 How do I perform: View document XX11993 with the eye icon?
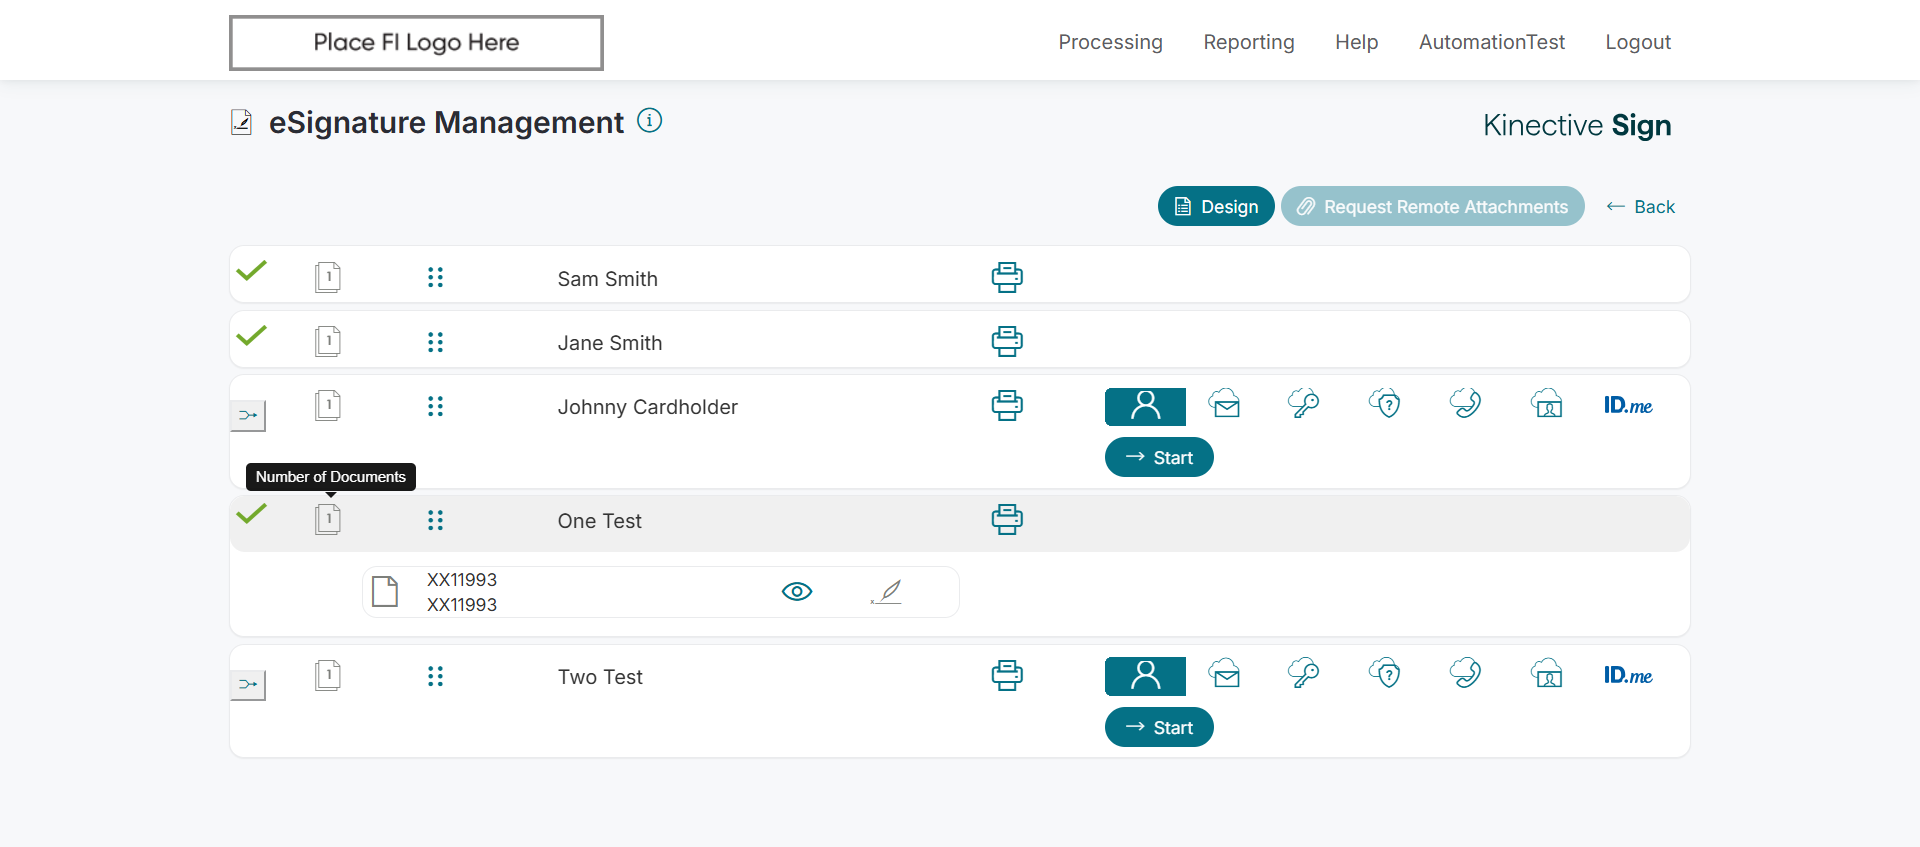(x=797, y=592)
